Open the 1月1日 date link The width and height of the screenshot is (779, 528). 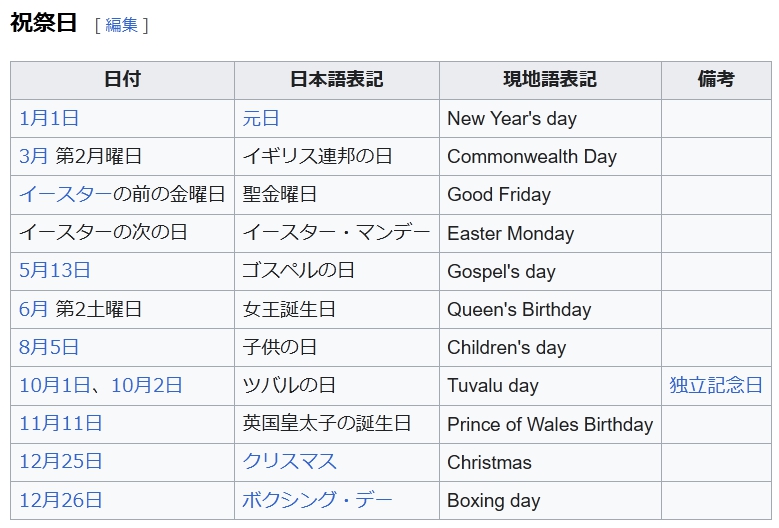pyautogui.click(x=49, y=118)
